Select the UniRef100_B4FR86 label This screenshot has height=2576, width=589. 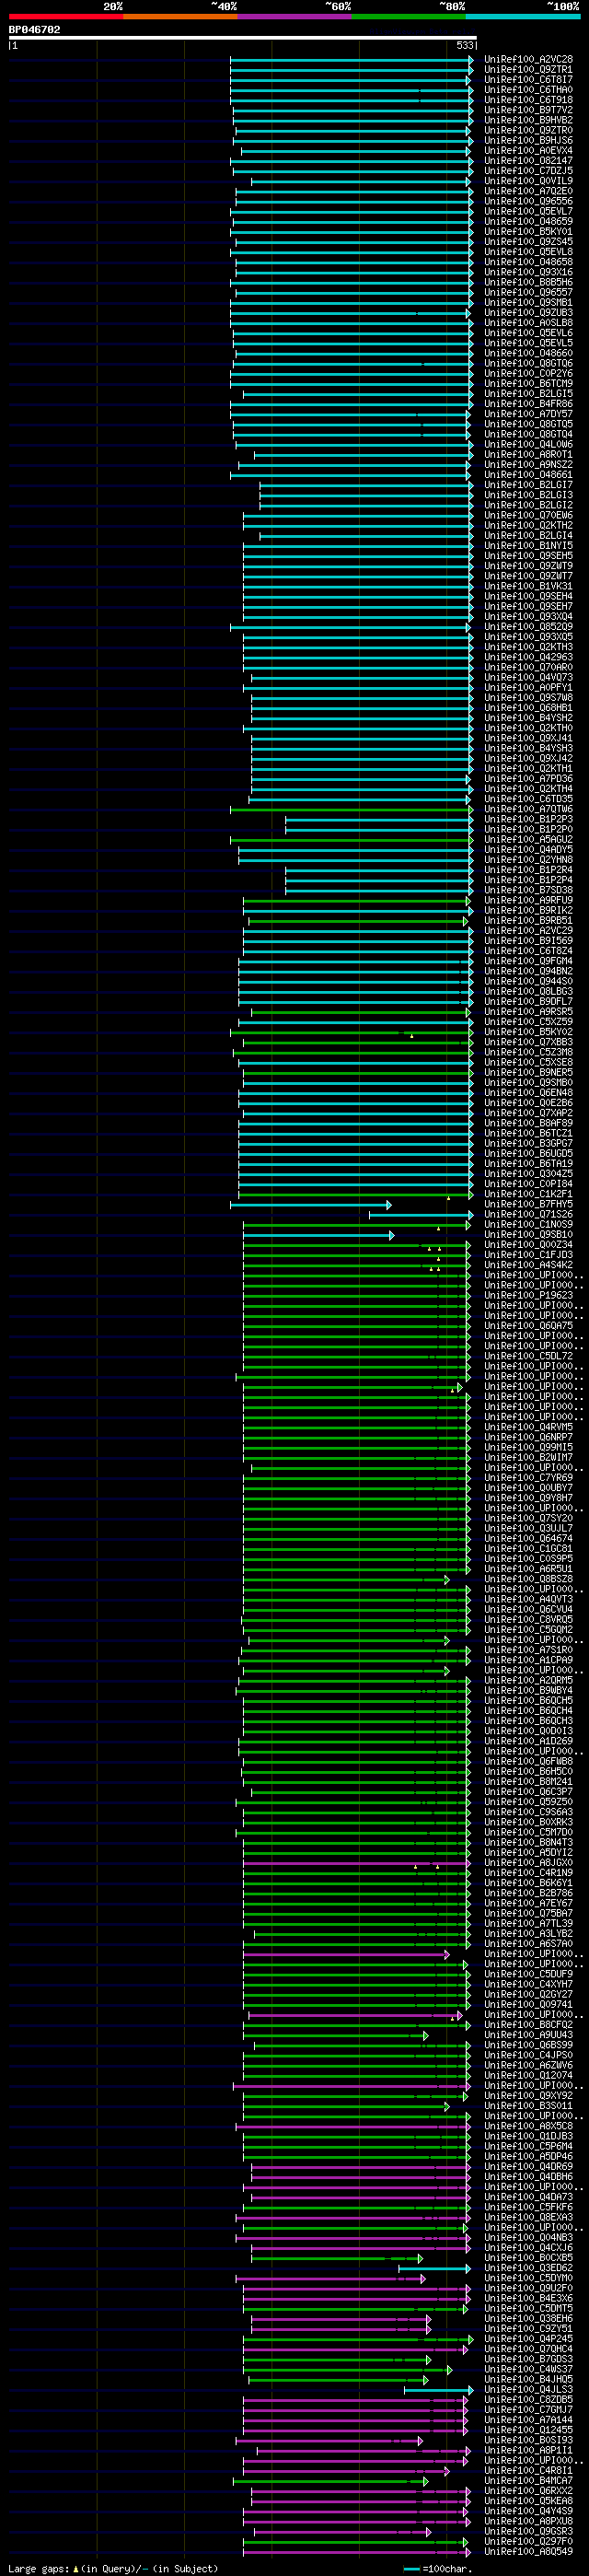(x=529, y=404)
